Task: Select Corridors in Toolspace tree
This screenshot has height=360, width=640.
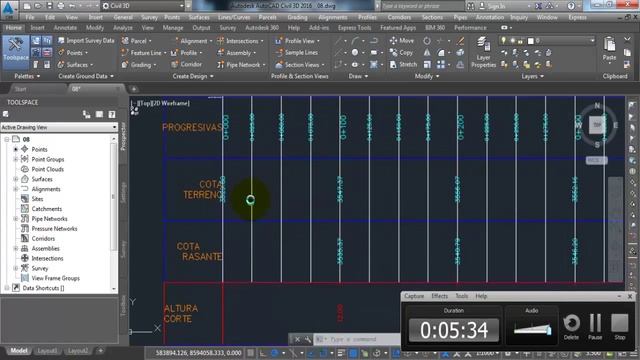Action: point(43,238)
